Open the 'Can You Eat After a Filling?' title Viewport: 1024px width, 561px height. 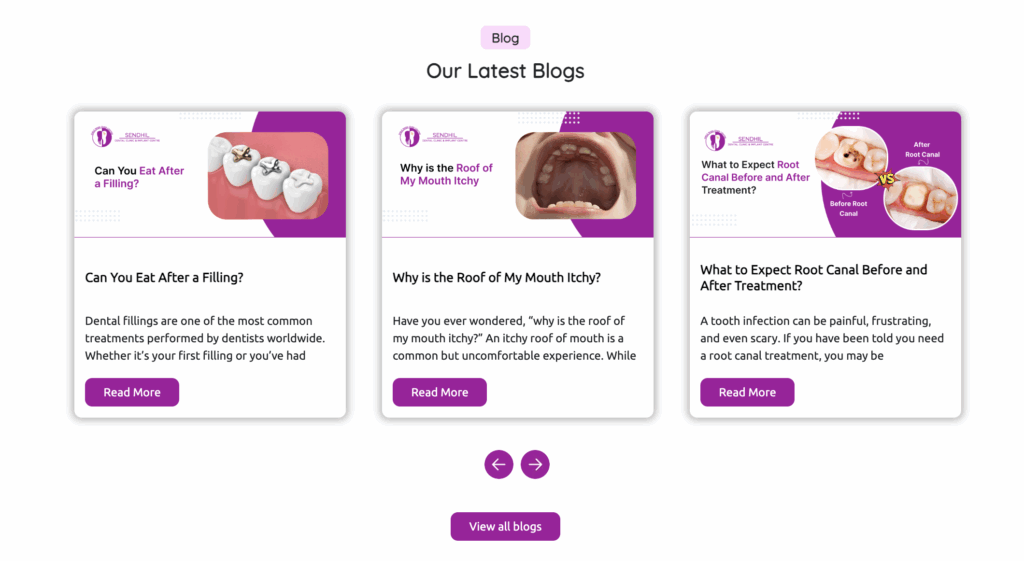coord(164,278)
